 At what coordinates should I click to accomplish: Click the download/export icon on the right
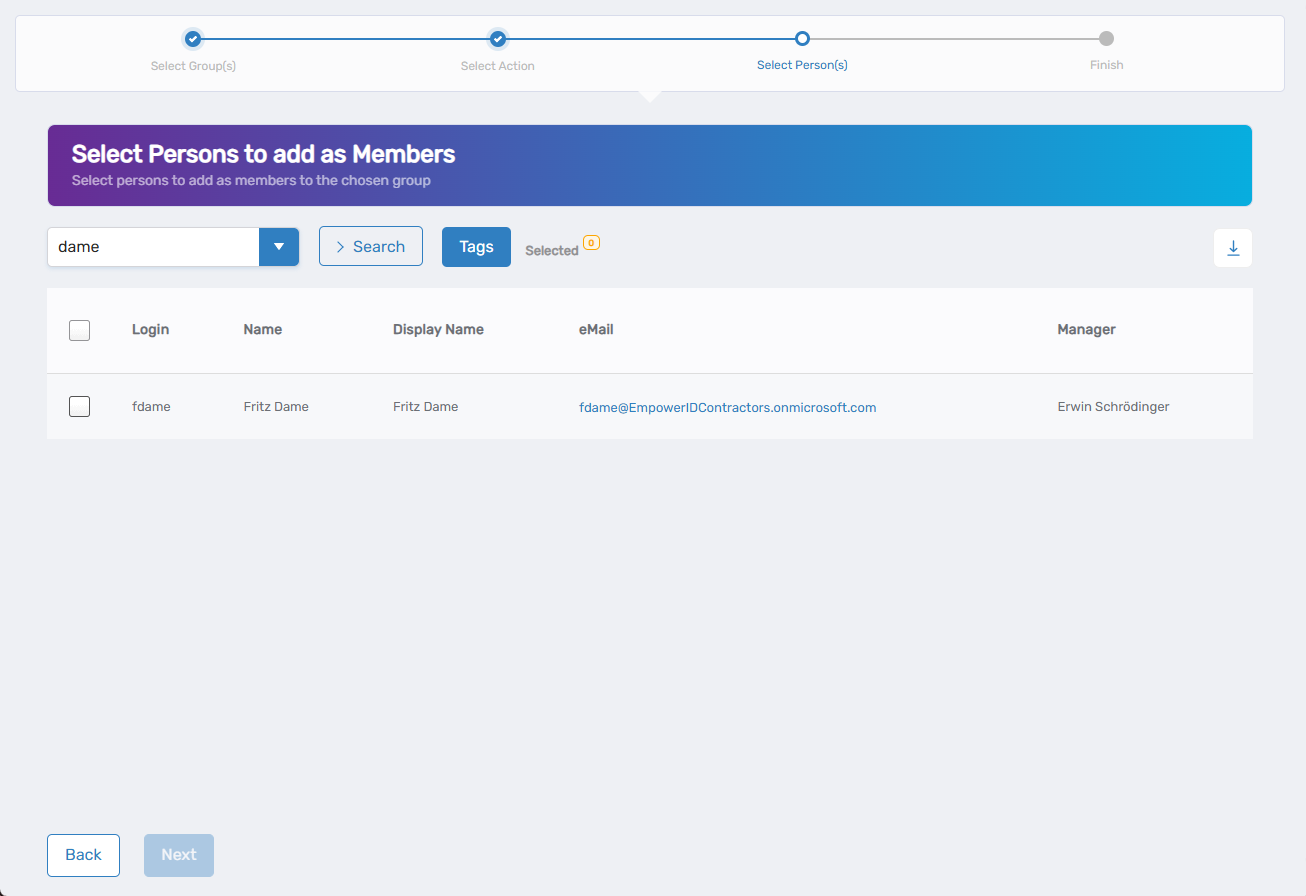pyautogui.click(x=1232, y=247)
